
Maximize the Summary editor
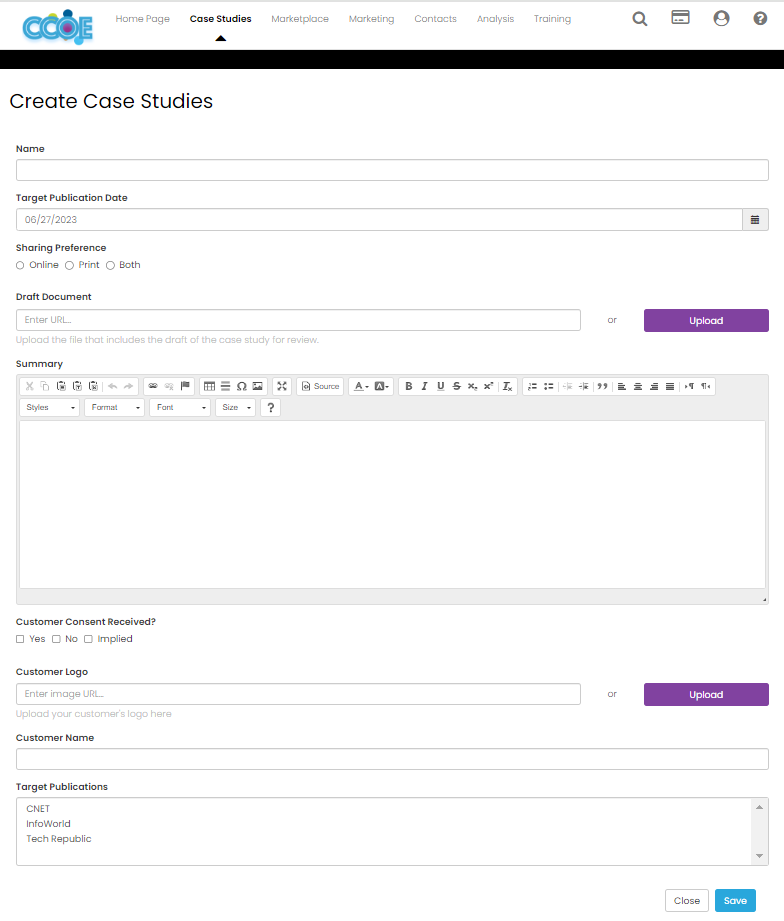point(282,386)
